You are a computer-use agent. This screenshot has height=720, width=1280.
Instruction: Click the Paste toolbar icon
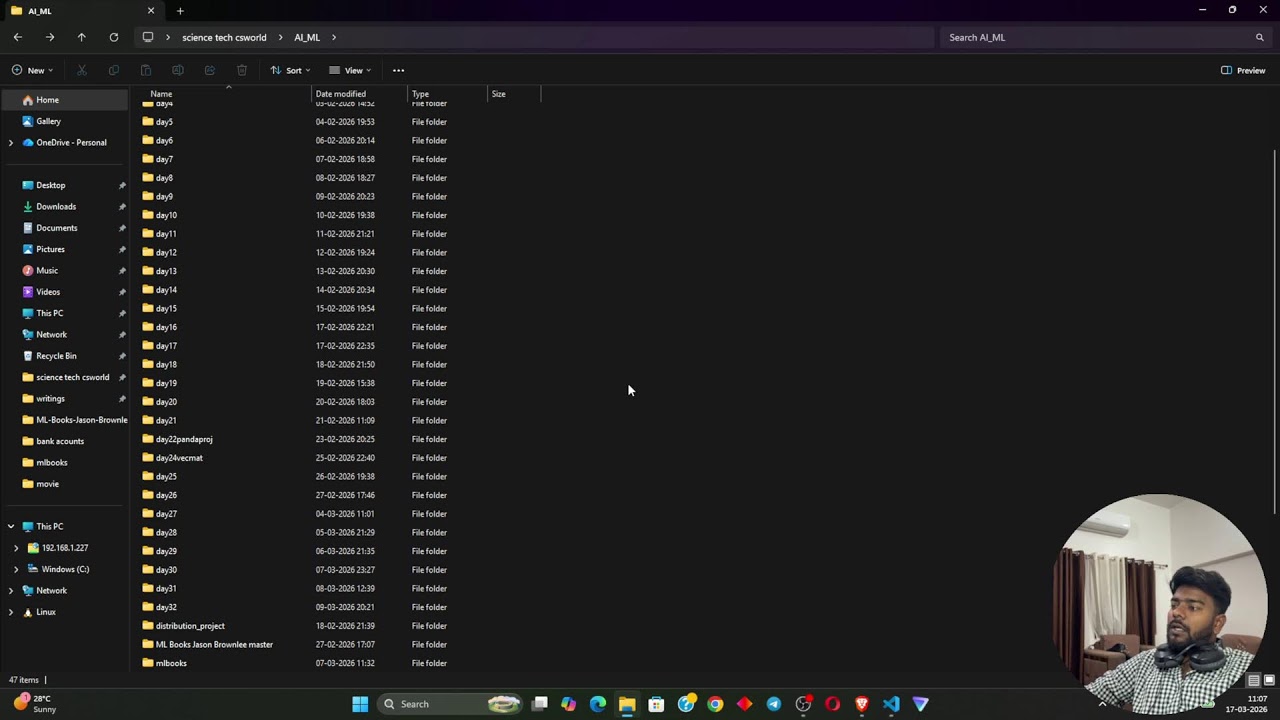coord(146,70)
